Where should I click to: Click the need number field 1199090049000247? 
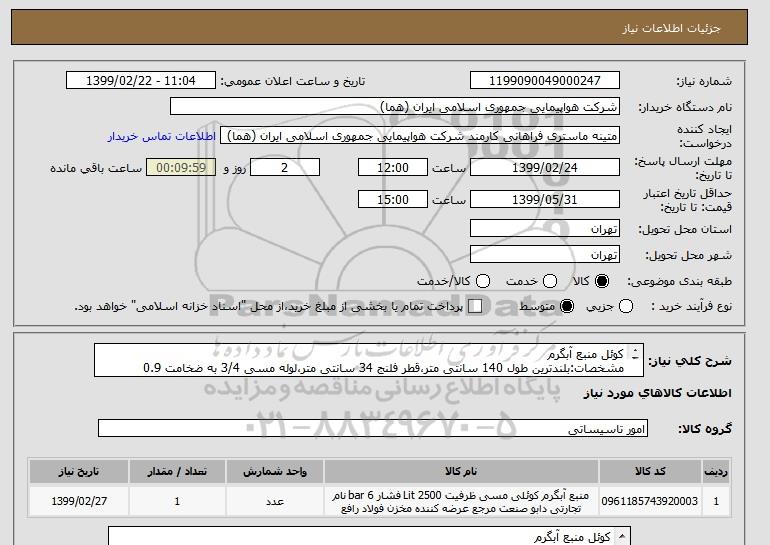coord(545,81)
